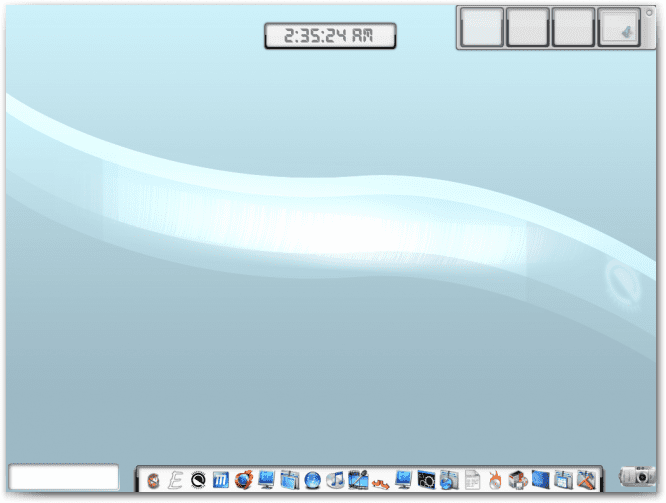The image size is (666, 503).
Task: Click the digital clock showing 2:35:24 AM
Action: click(x=330, y=36)
